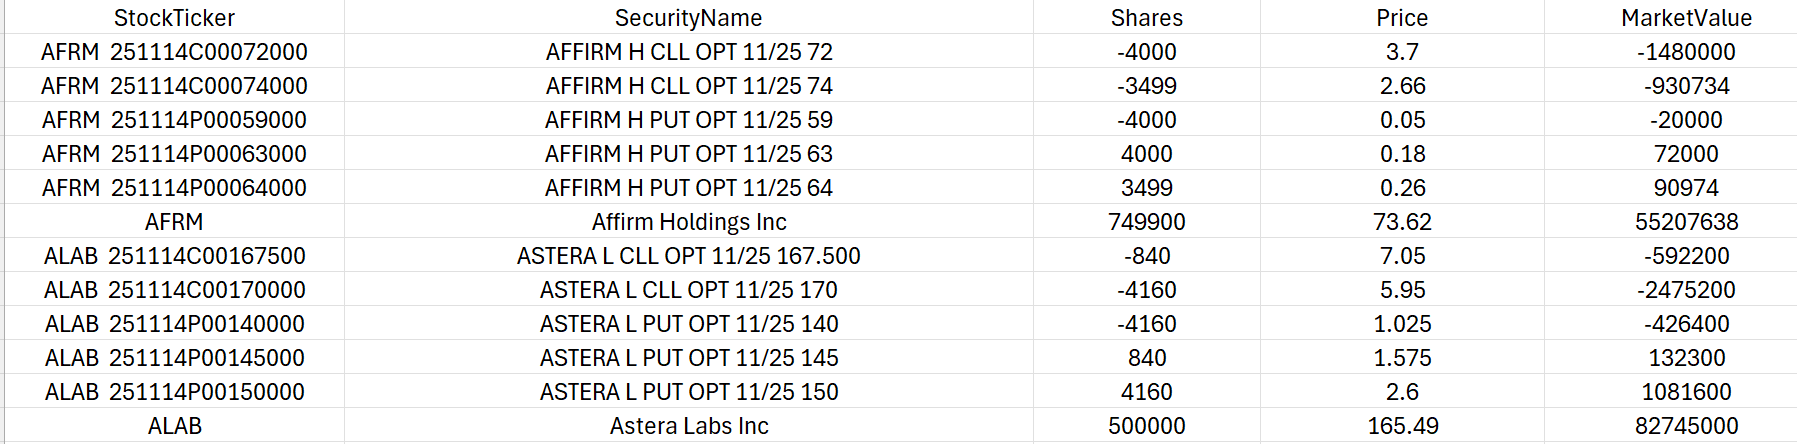Click cell AFFIRM H PUT OPT 11/25 63

(688, 154)
